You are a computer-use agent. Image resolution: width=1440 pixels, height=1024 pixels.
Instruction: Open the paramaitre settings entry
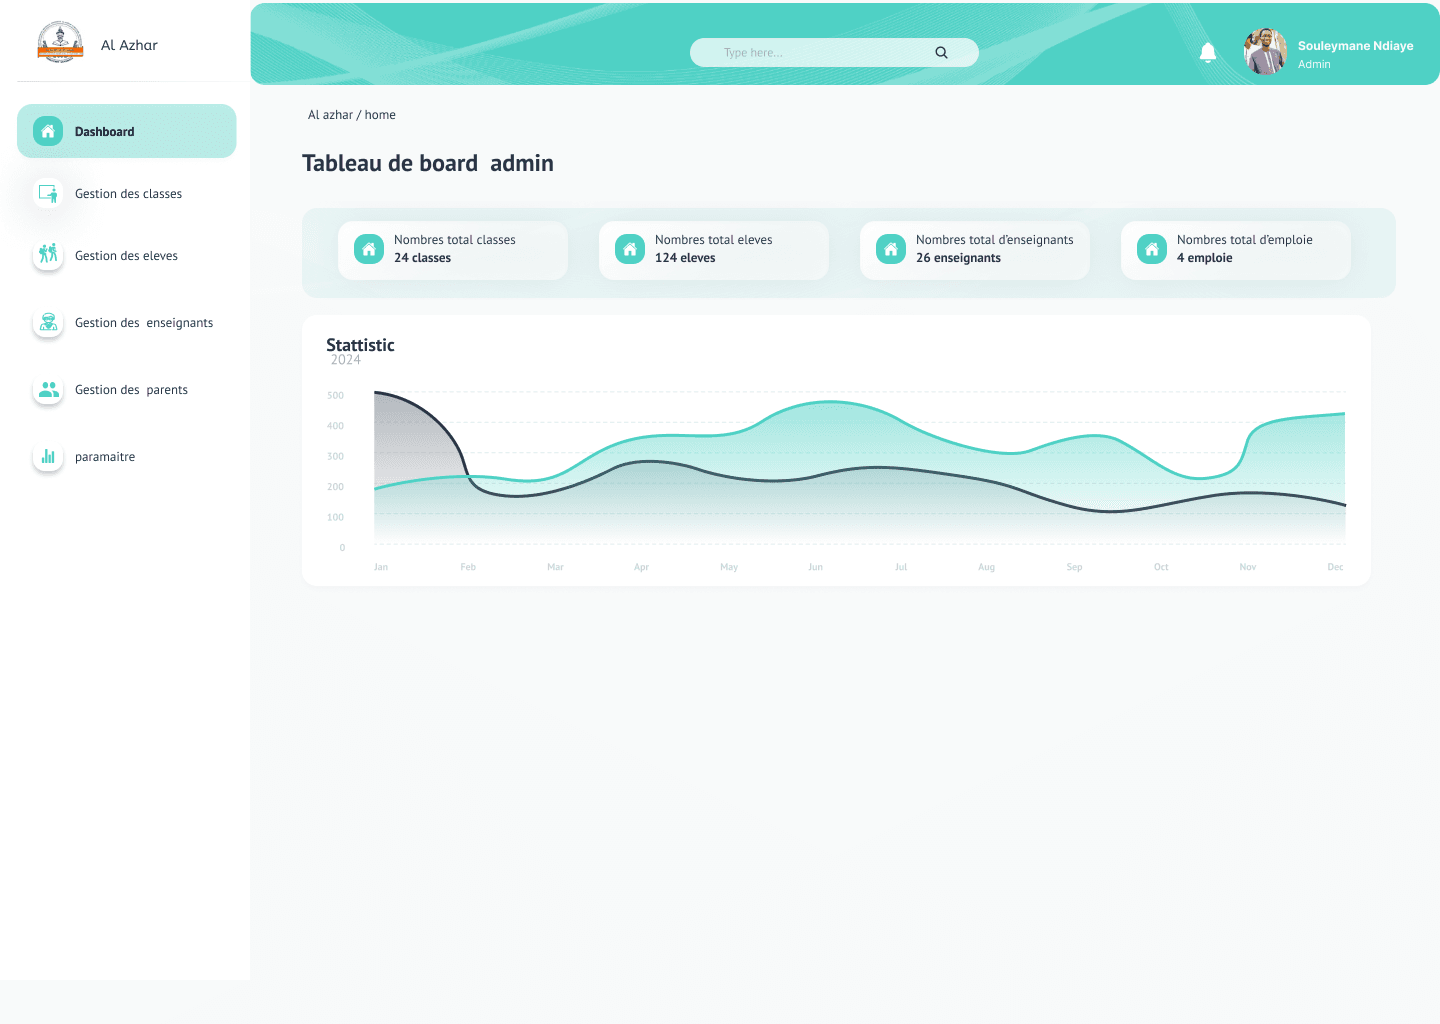click(x=105, y=457)
